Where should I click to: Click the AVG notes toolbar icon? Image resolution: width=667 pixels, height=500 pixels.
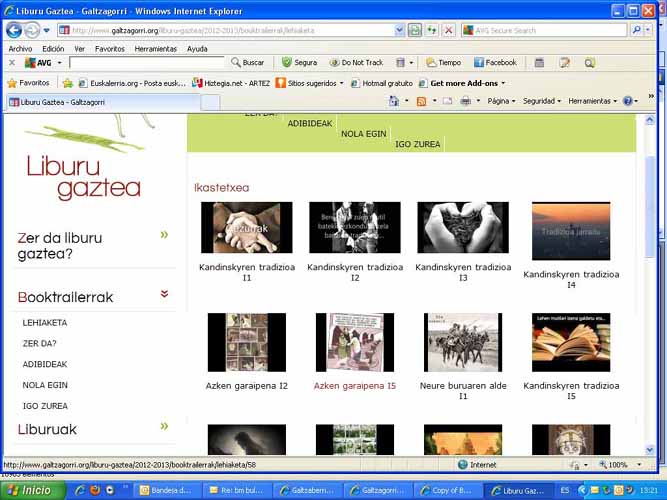pyautogui.click(x=564, y=63)
